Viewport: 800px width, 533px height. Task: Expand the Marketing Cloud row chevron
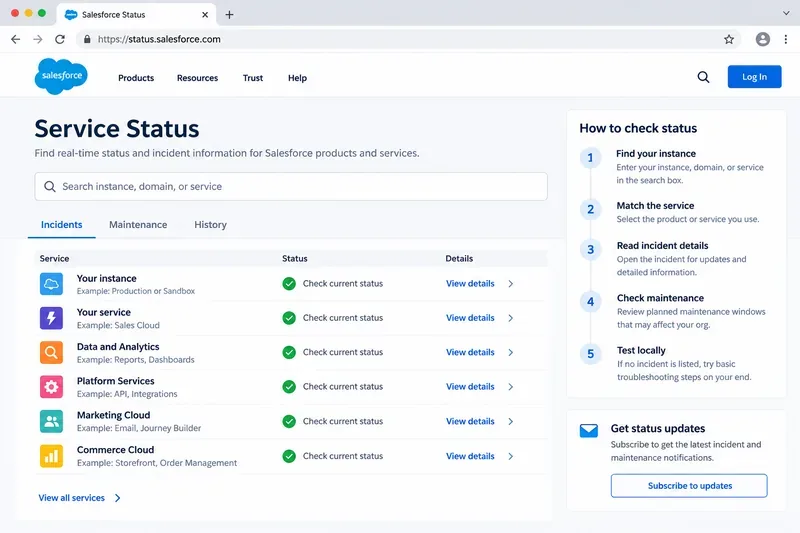point(511,421)
